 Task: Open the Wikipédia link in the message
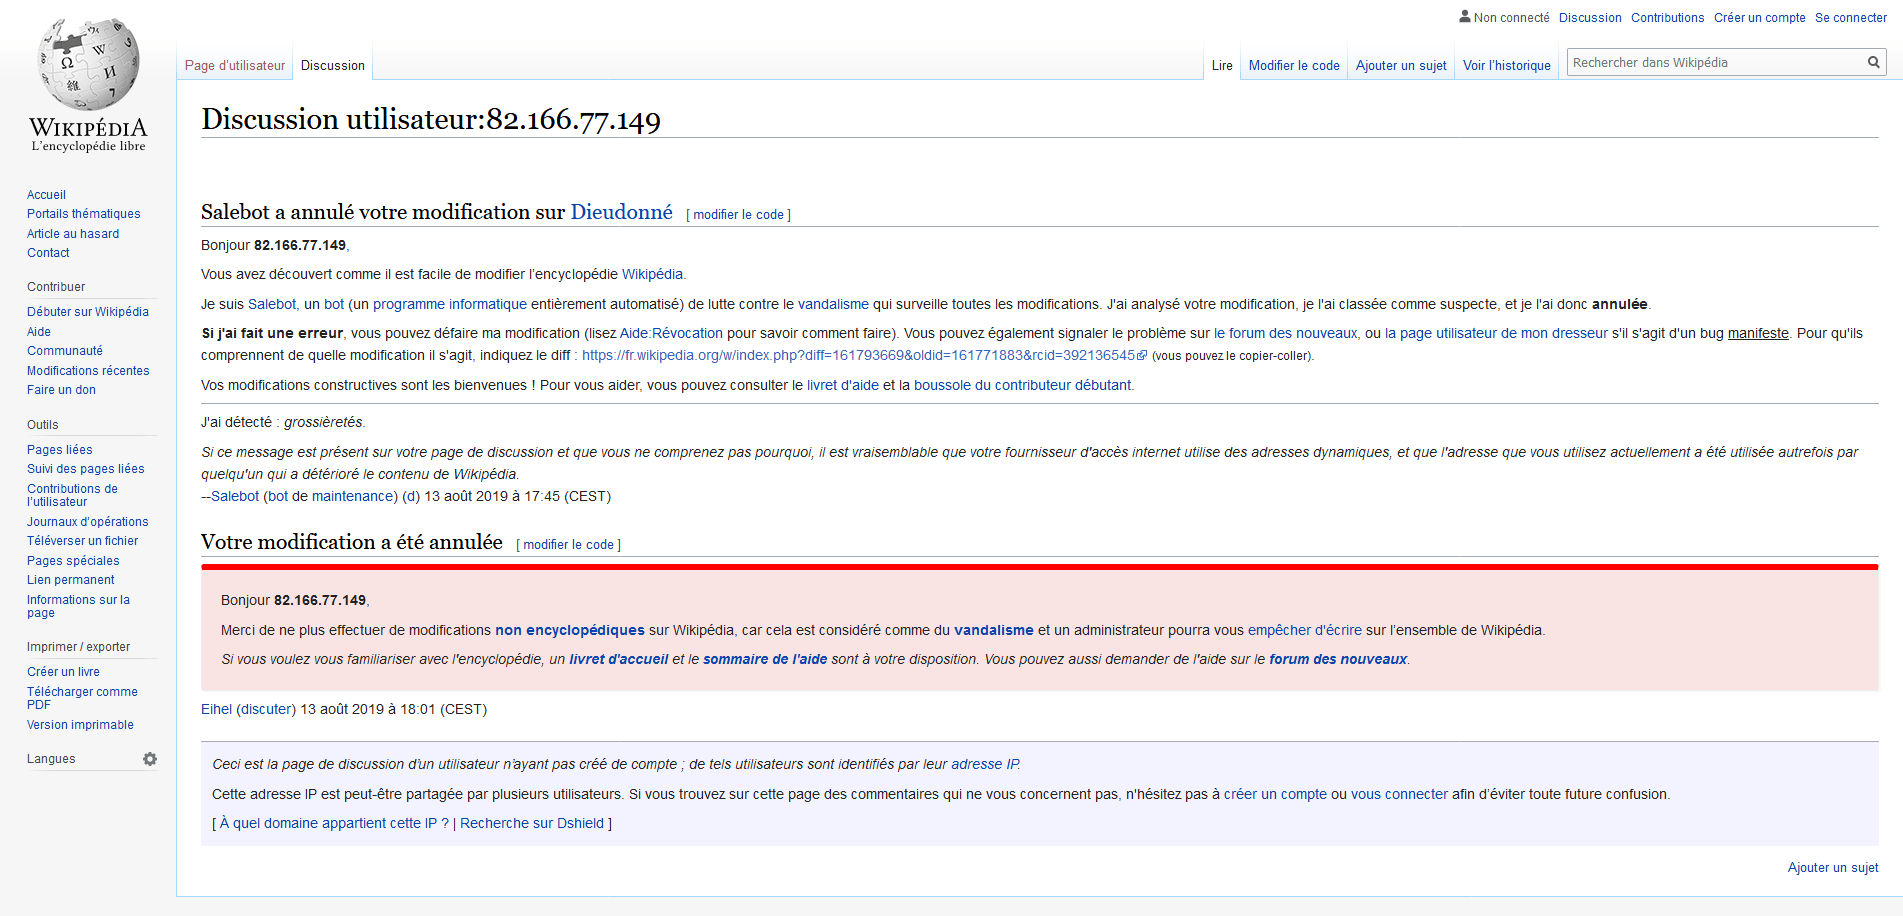(652, 274)
